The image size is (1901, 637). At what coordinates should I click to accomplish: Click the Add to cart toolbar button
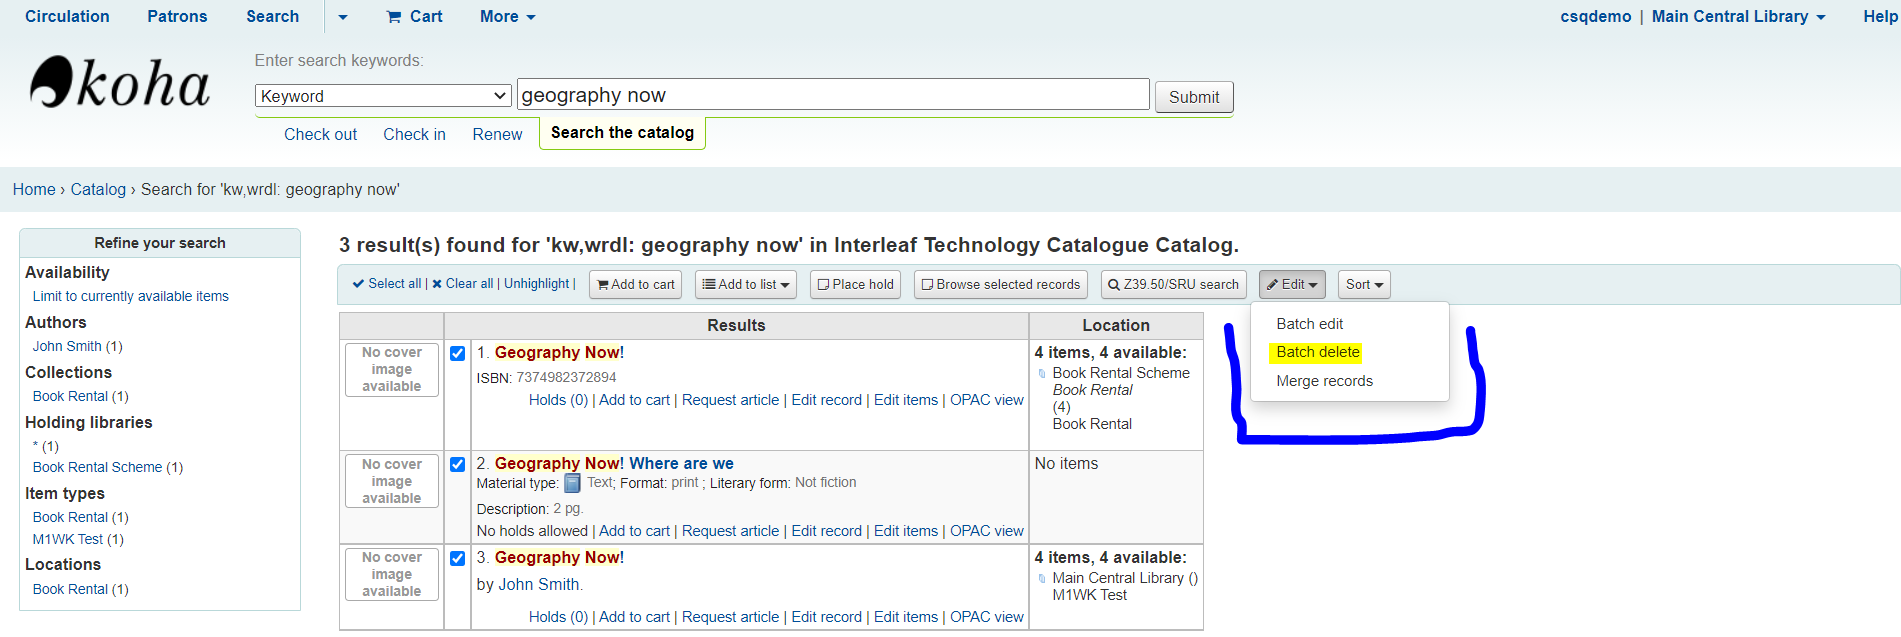click(636, 284)
